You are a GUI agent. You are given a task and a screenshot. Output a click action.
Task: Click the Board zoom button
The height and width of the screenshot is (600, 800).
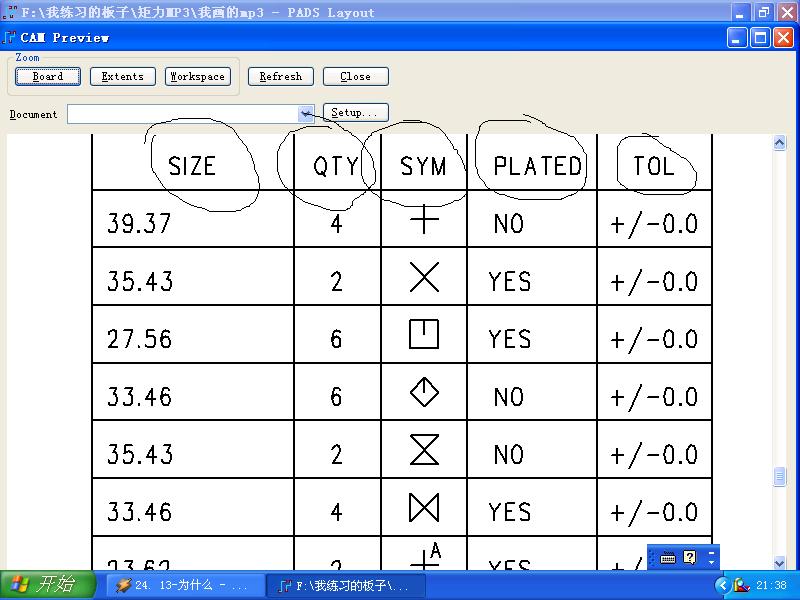[47, 77]
